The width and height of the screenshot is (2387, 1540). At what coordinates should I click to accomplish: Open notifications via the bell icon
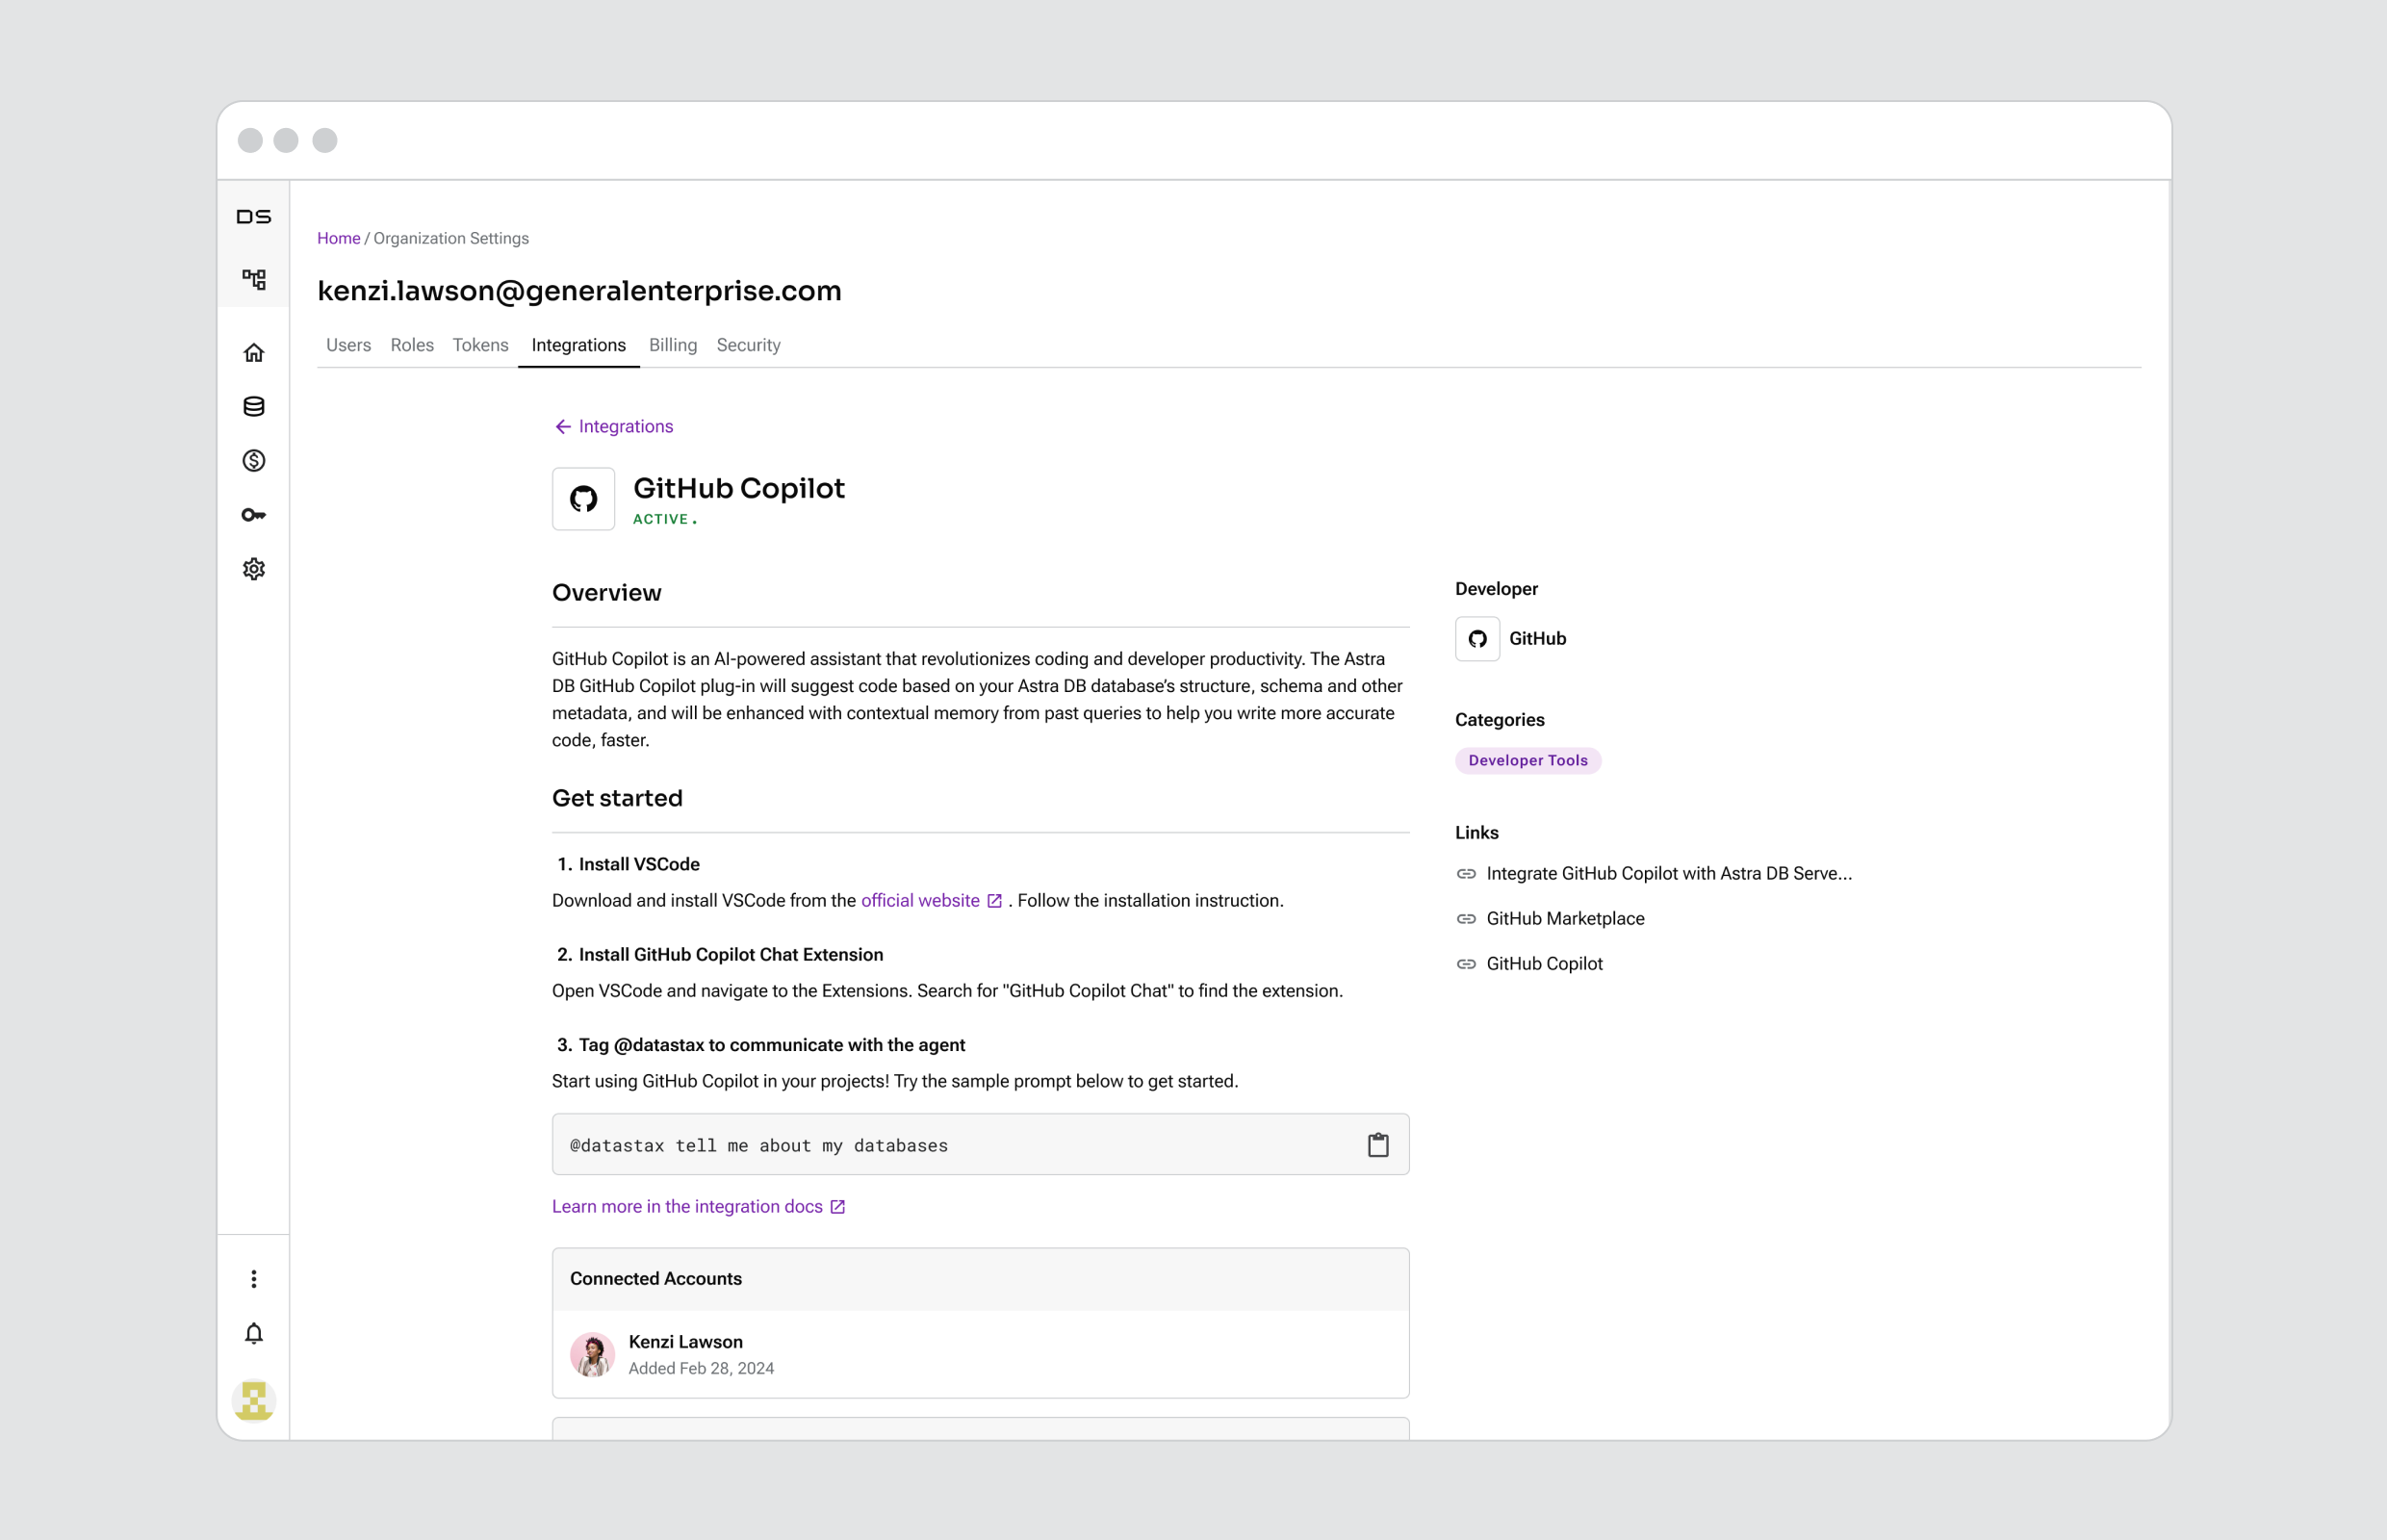point(254,1334)
